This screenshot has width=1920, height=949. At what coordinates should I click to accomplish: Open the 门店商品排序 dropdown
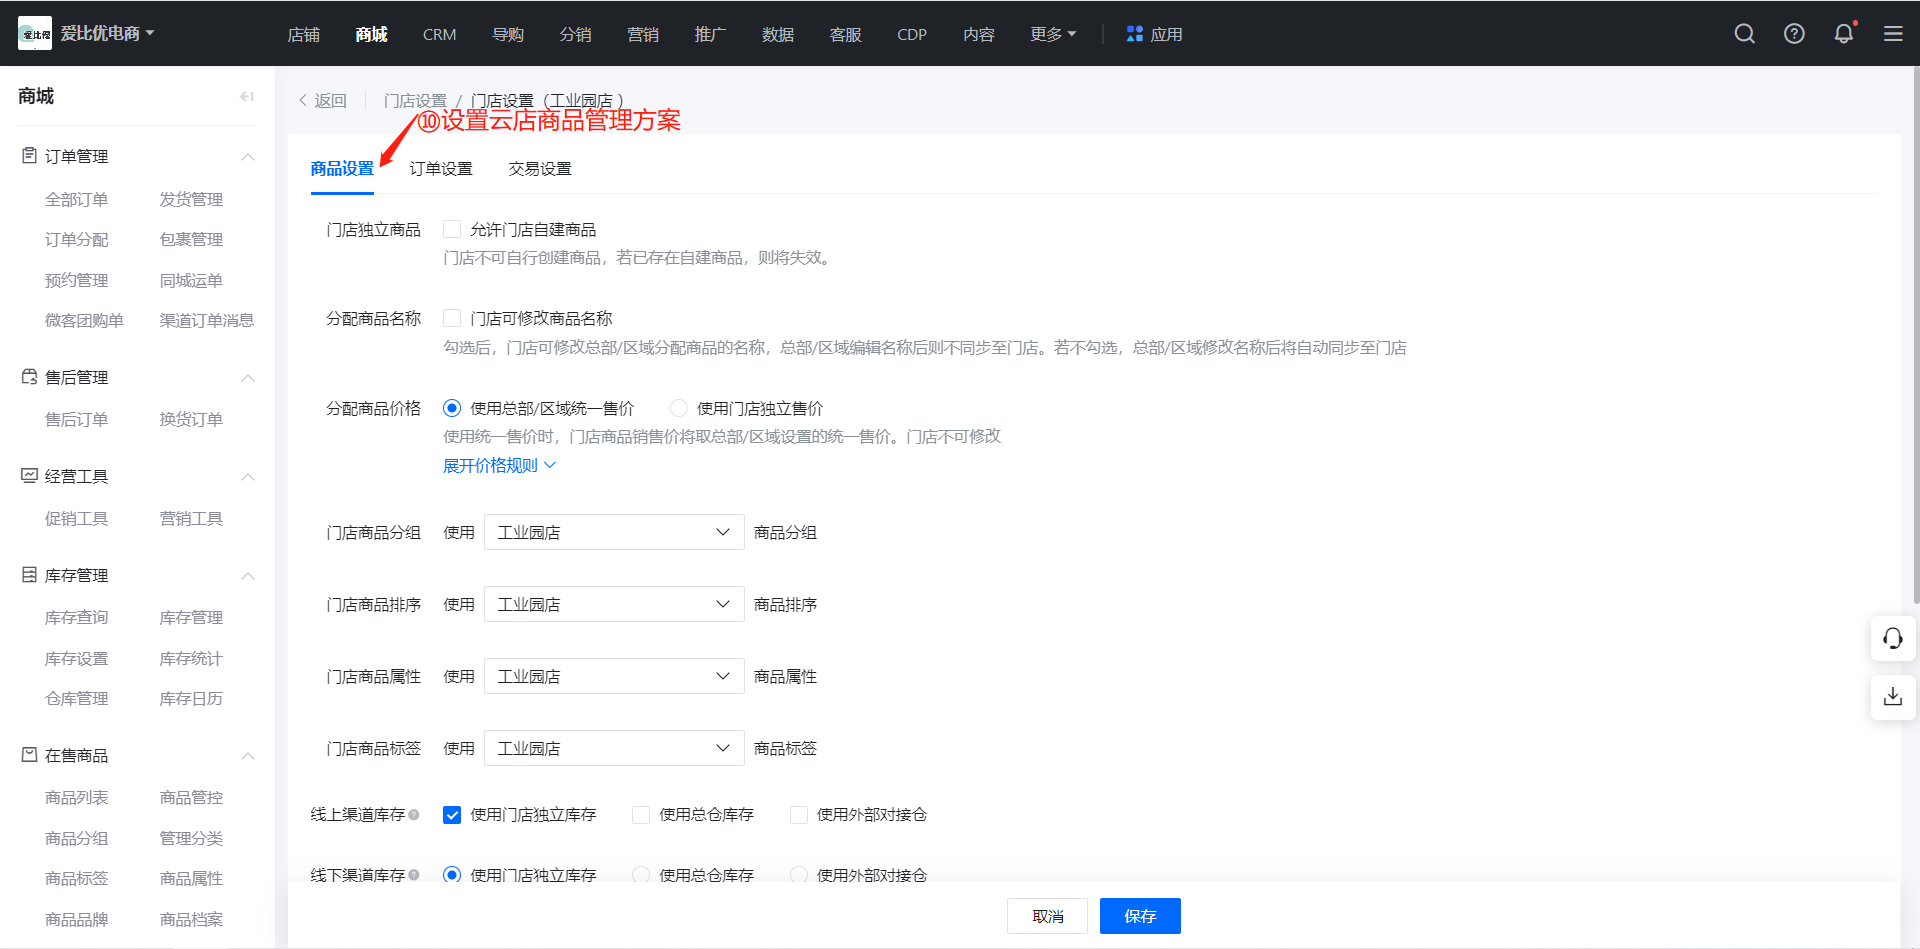click(614, 604)
